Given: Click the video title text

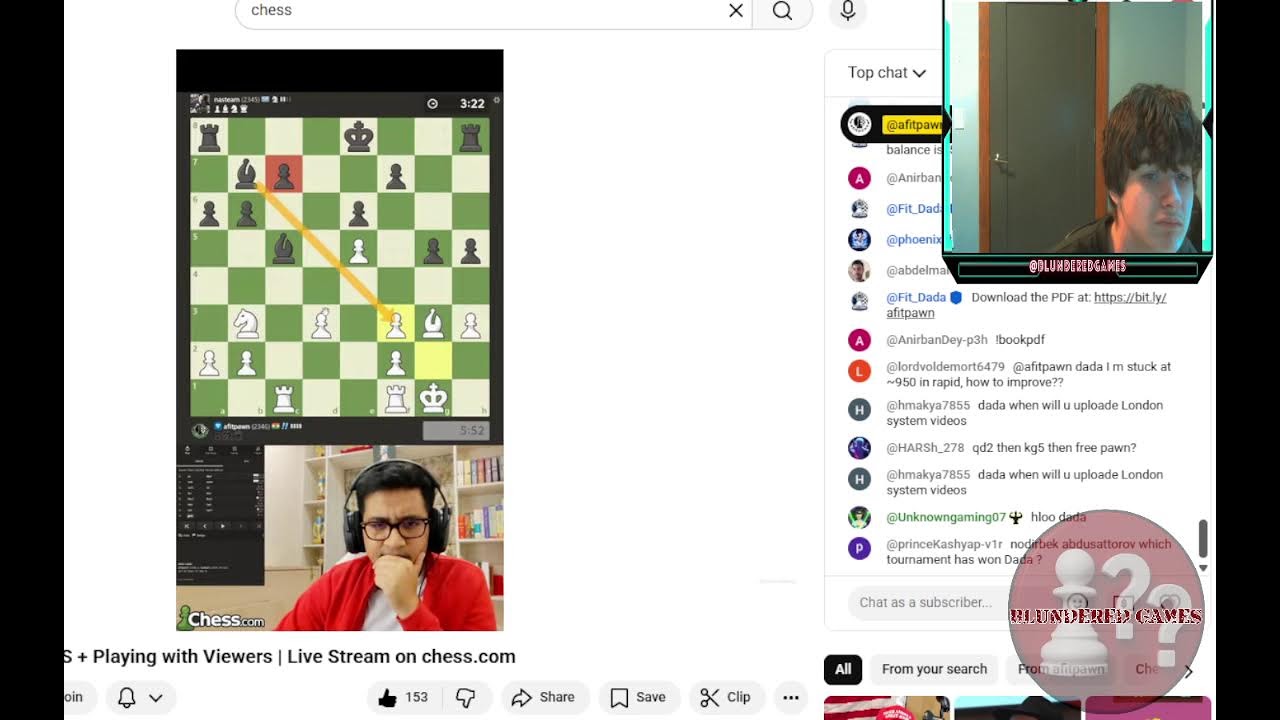Looking at the screenshot, I should [290, 657].
